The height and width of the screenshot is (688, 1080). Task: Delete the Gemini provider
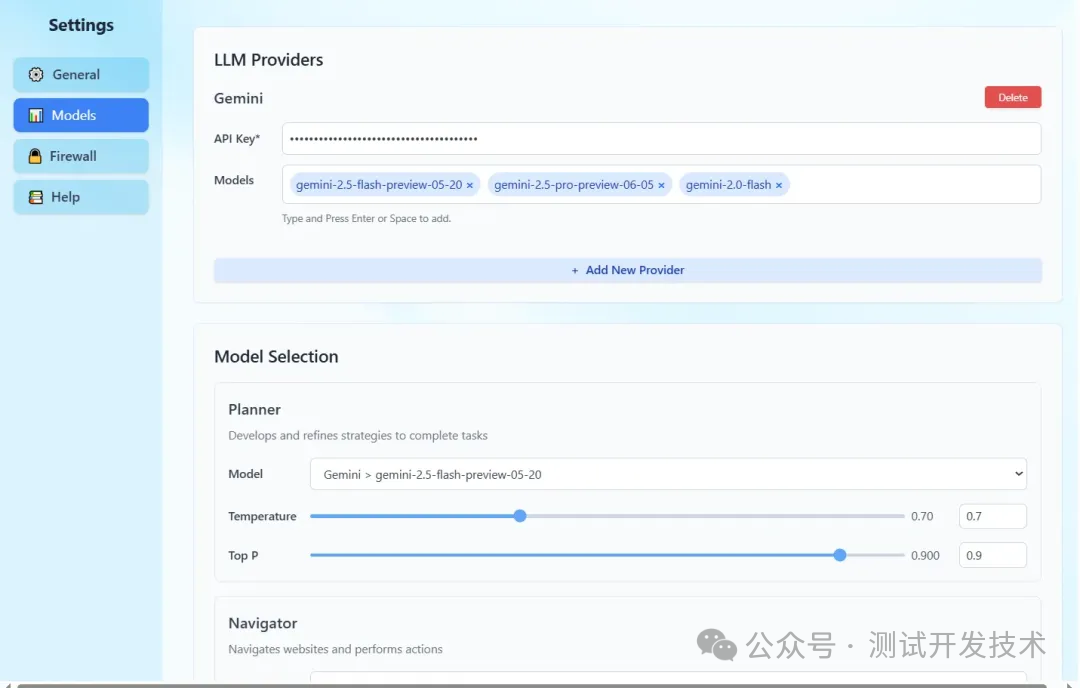(x=1012, y=97)
